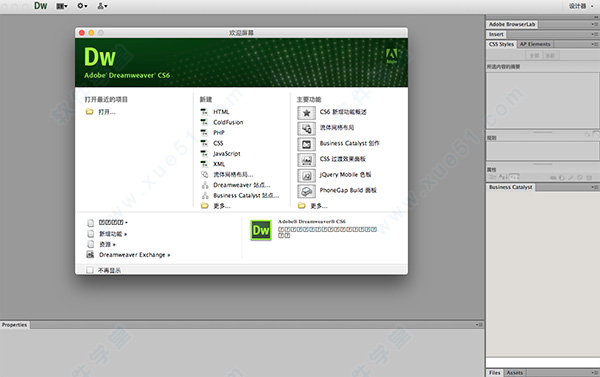Open the Site menu icon in the application bar

point(102,6)
